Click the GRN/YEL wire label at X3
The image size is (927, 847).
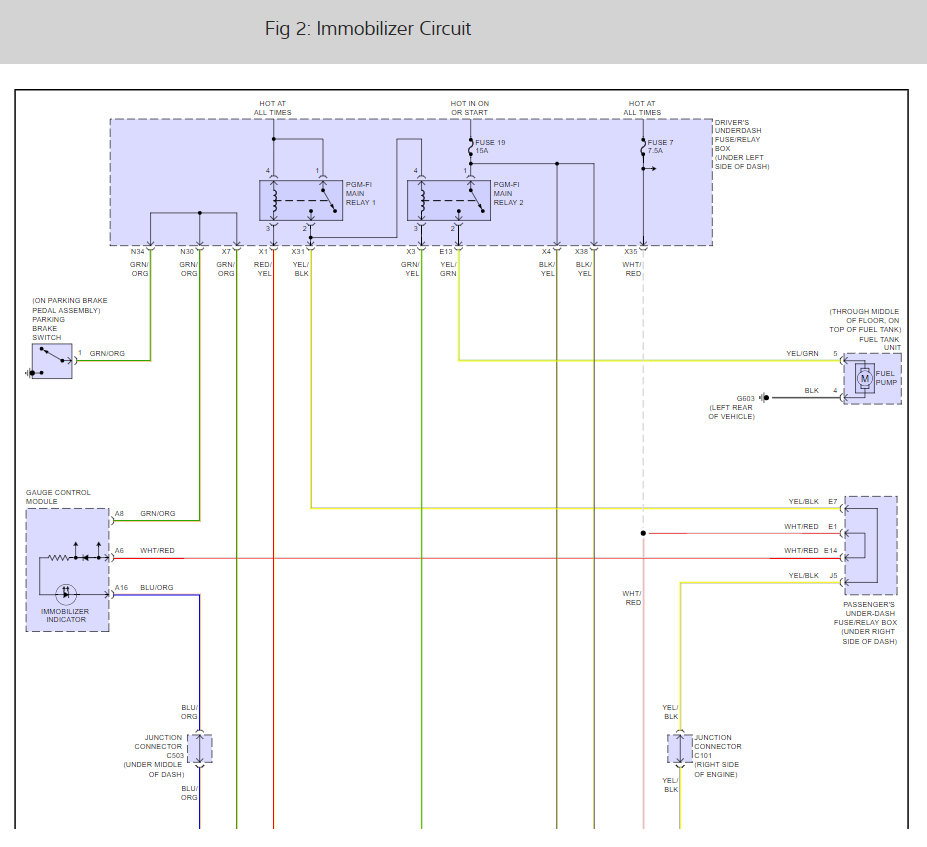pyautogui.click(x=410, y=269)
